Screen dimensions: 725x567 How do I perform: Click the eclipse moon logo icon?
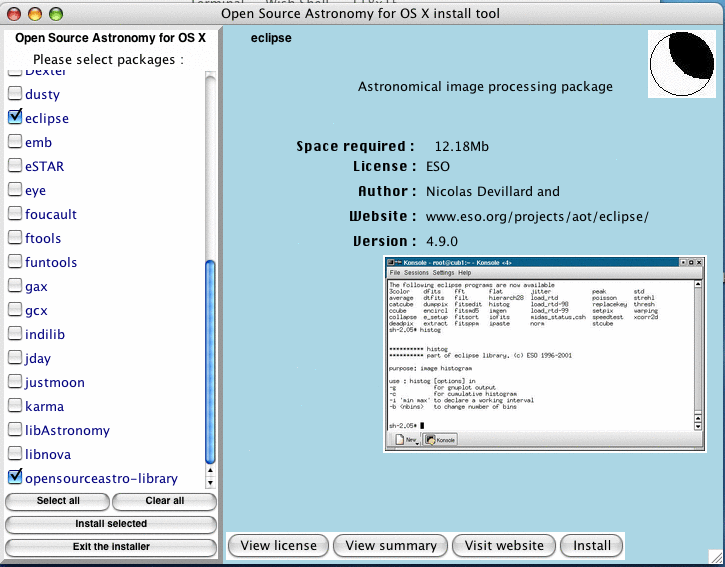pos(682,64)
